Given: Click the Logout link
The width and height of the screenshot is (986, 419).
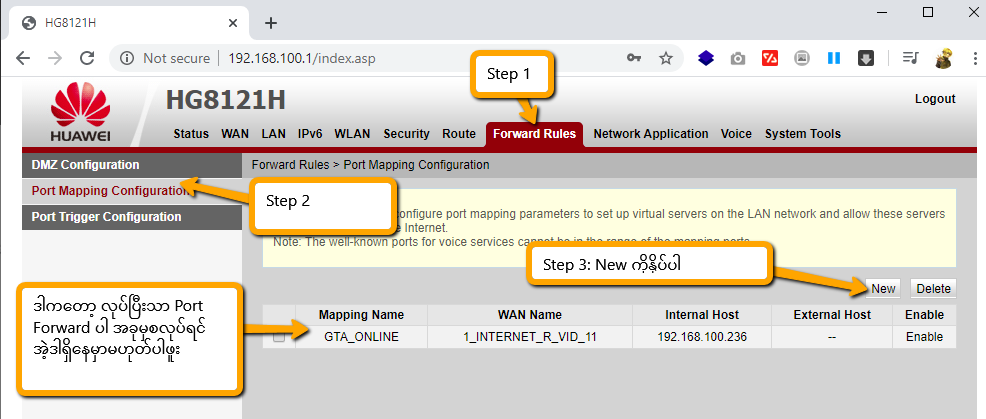Looking at the screenshot, I should [935, 99].
